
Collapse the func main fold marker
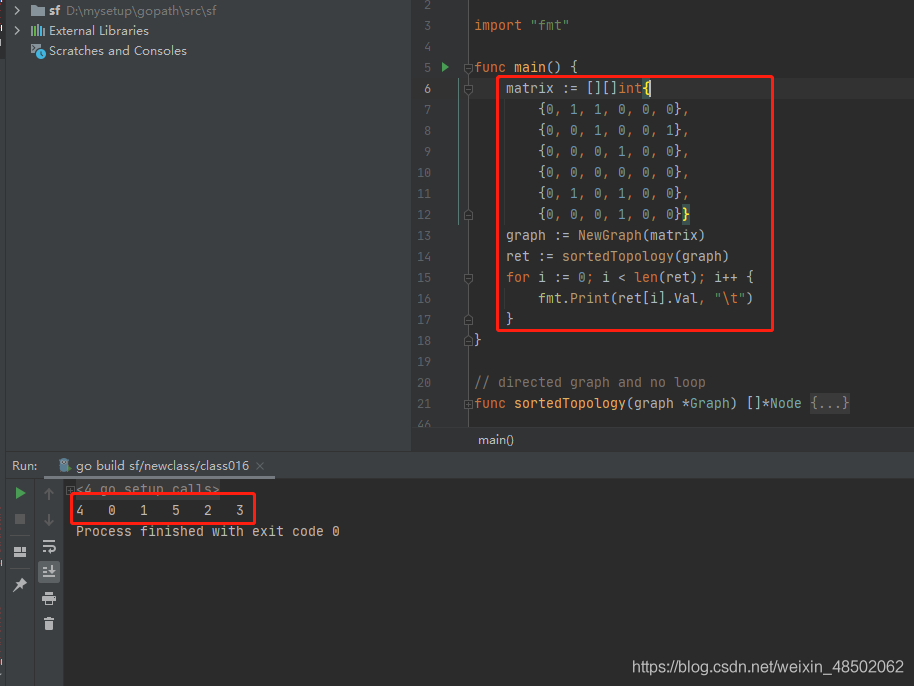click(x=468, y=68)
